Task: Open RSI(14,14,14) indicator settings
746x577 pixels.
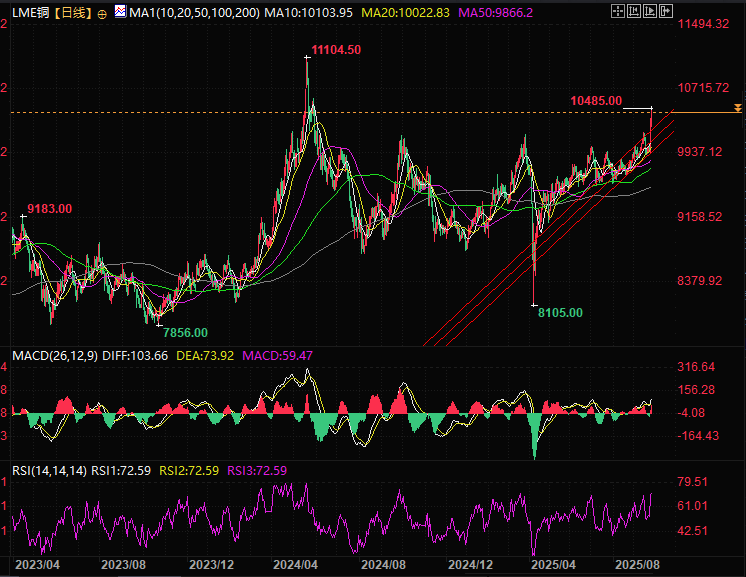Action: coord(49,471)
